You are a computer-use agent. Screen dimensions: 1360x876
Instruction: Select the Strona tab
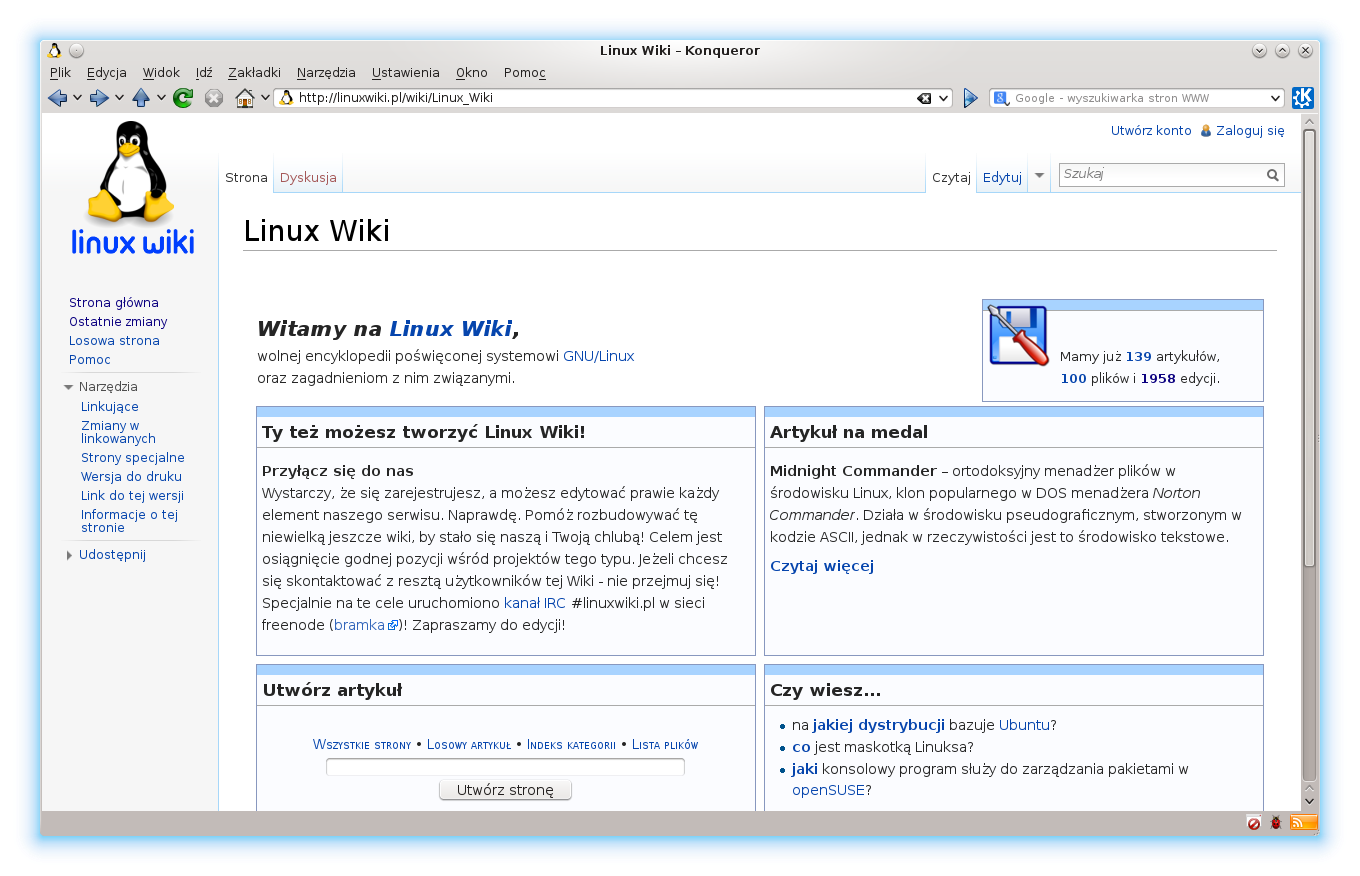click(x=246, y=178)
